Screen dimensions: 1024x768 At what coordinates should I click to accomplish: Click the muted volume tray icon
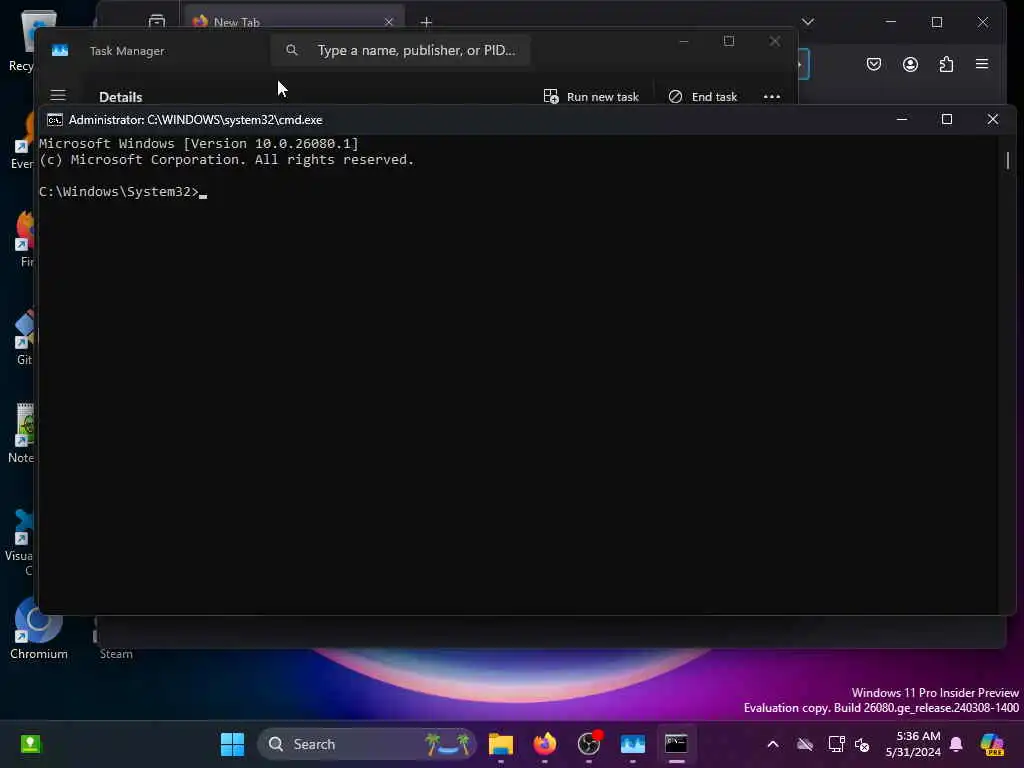click(862, 744)
